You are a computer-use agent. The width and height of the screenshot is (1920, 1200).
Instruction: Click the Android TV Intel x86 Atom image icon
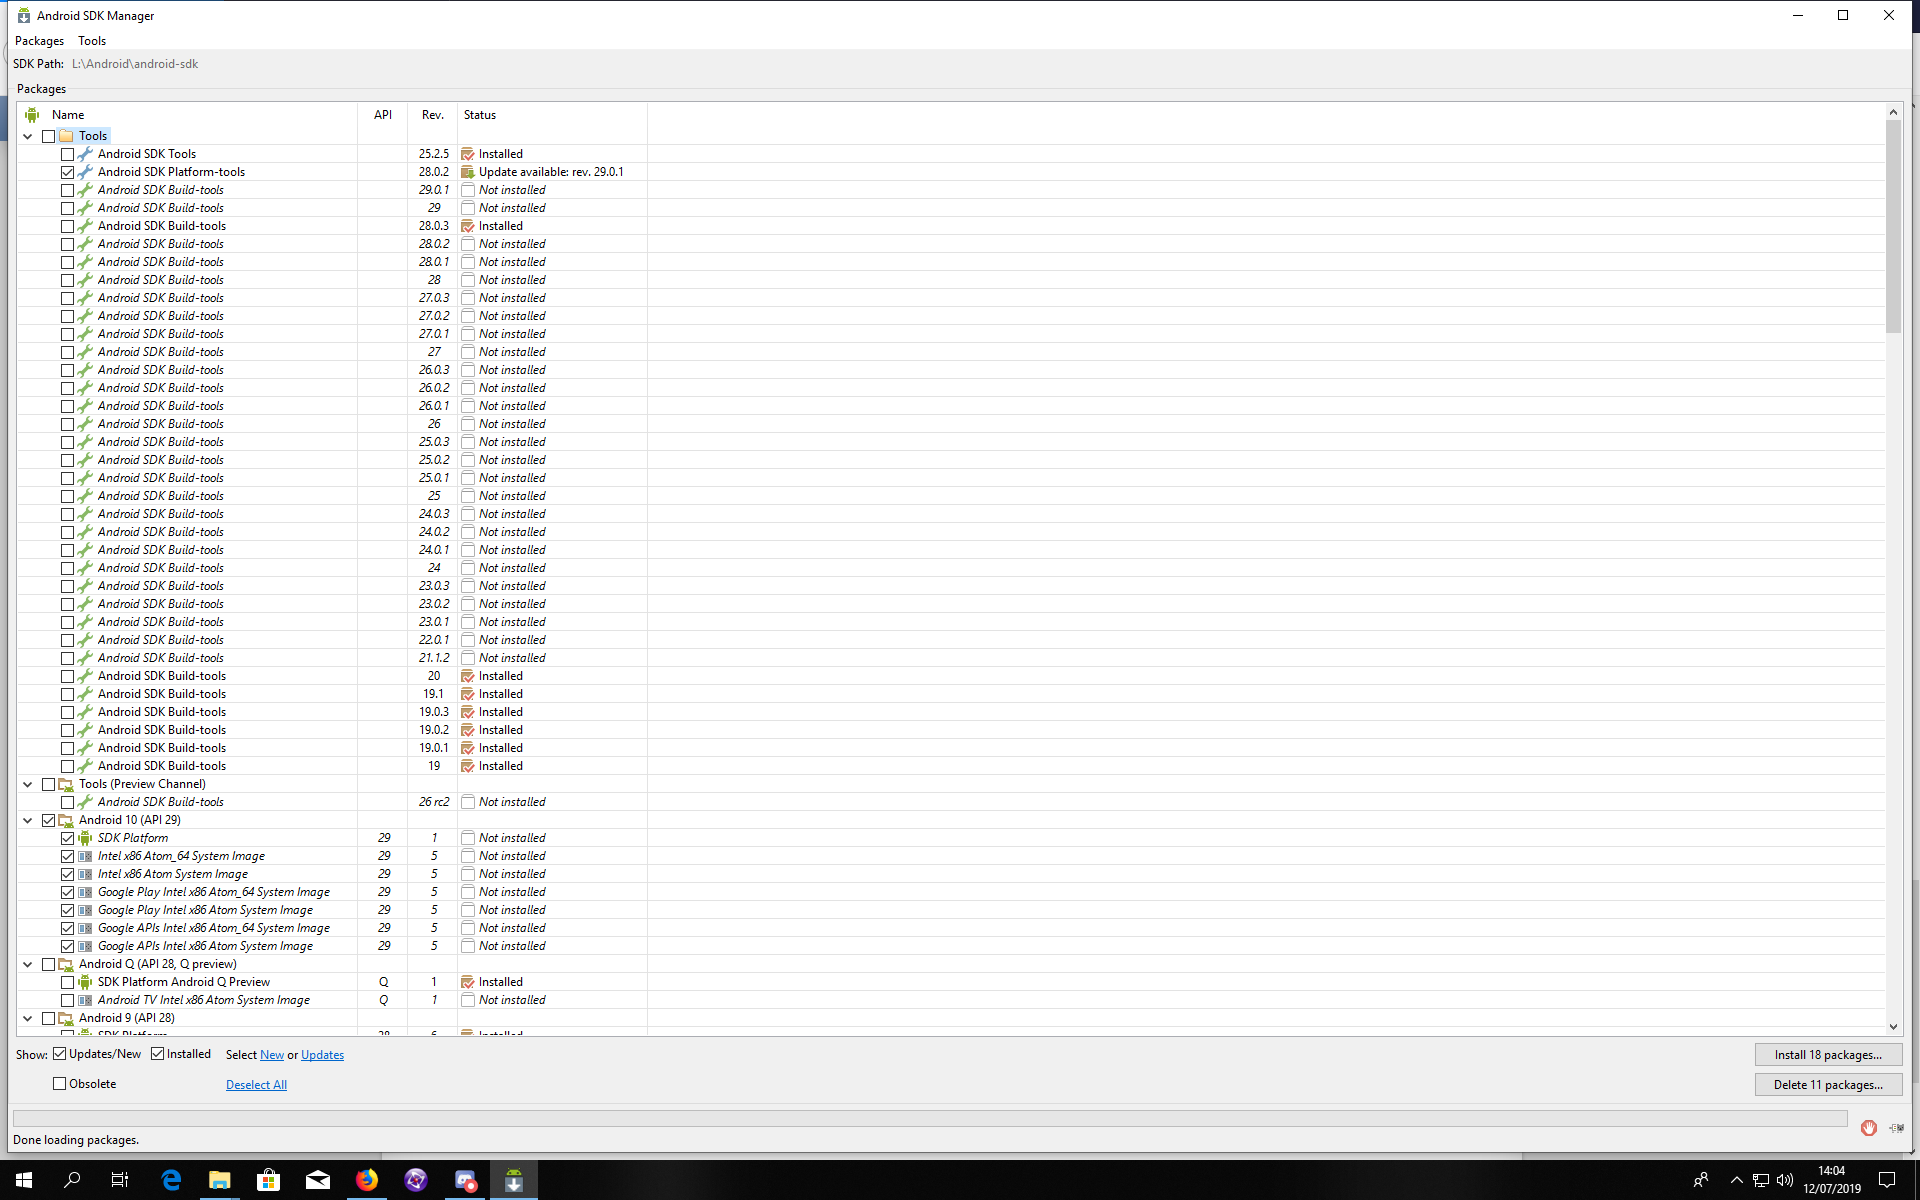click(85, 1000)
